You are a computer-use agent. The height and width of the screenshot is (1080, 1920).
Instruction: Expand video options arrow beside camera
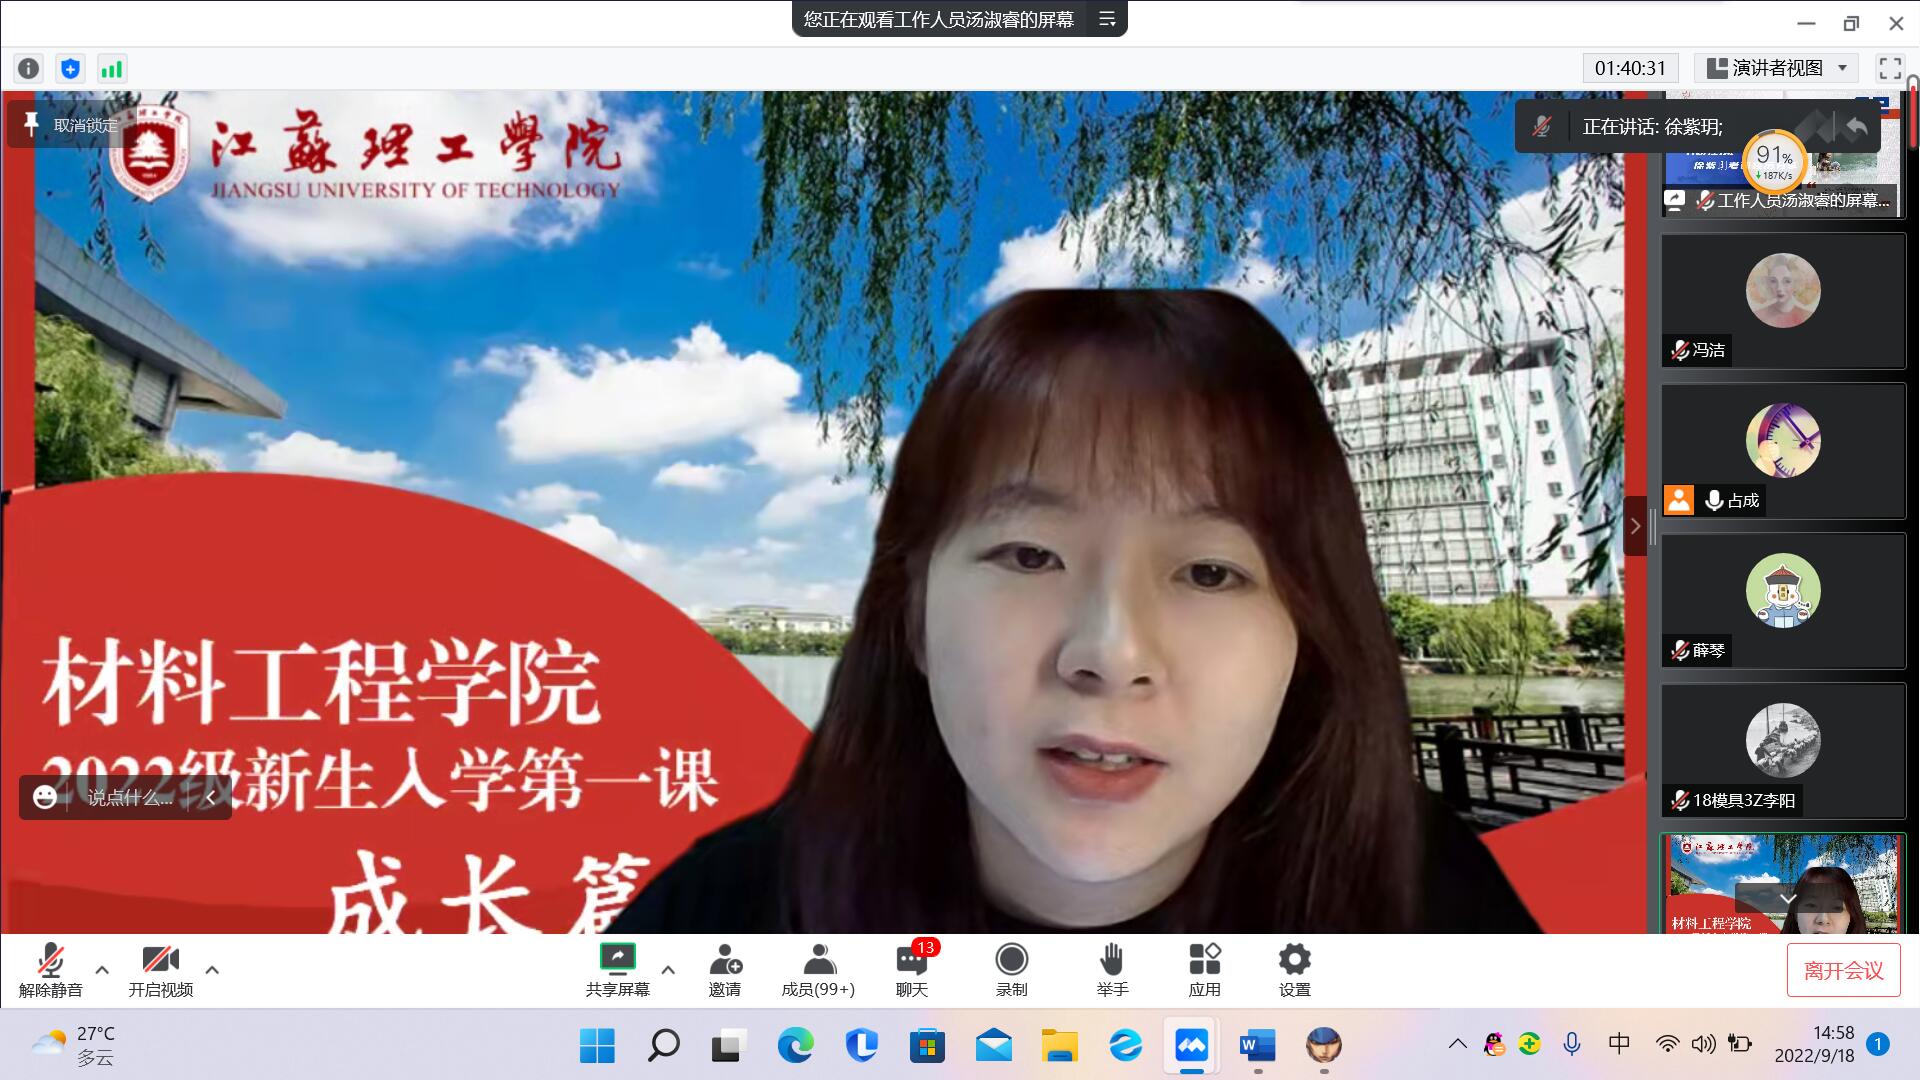coord(212,969)
